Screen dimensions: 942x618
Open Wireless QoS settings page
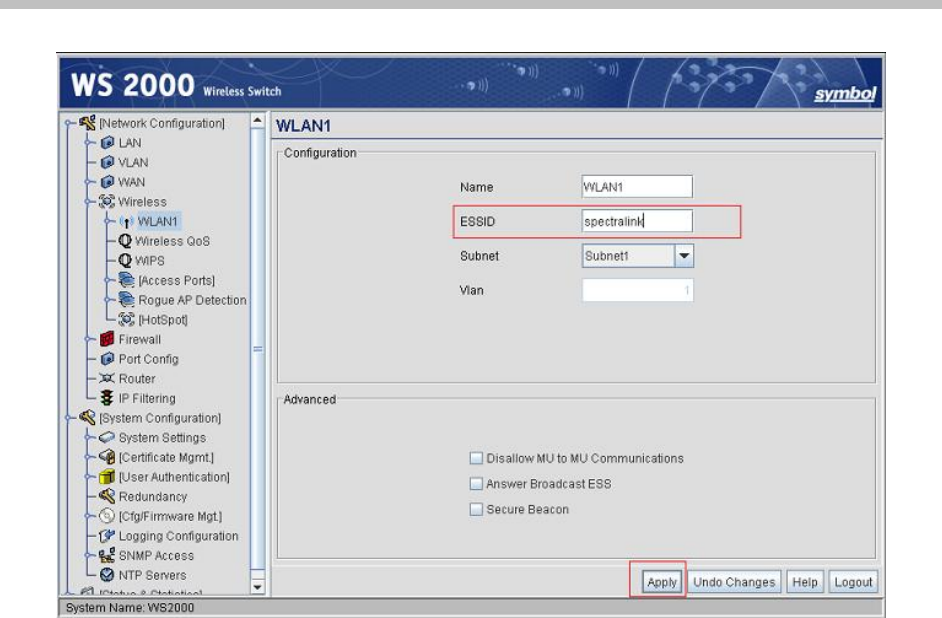coord(172,241)
